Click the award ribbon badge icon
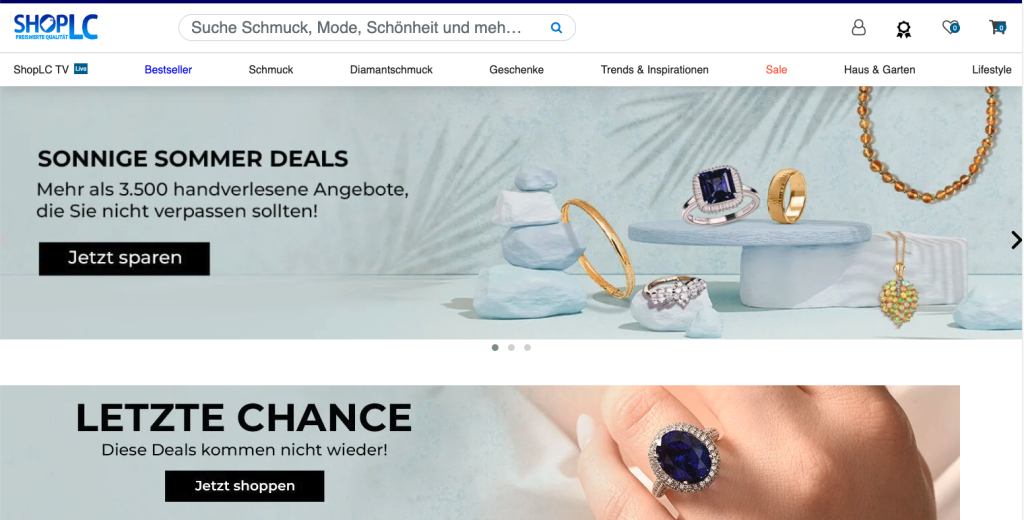This screenshot has width=1024, height=520. click(x=903, y=29)
